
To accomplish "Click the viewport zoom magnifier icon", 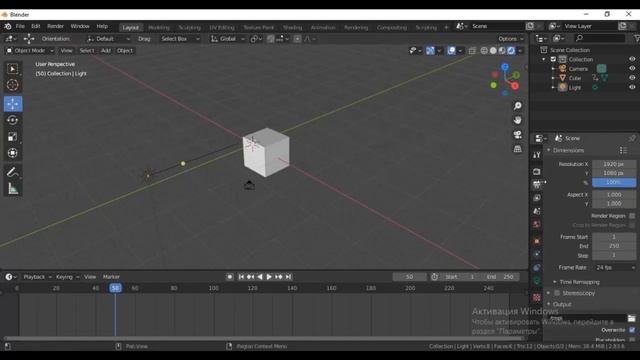I will [x=518, y=106].
